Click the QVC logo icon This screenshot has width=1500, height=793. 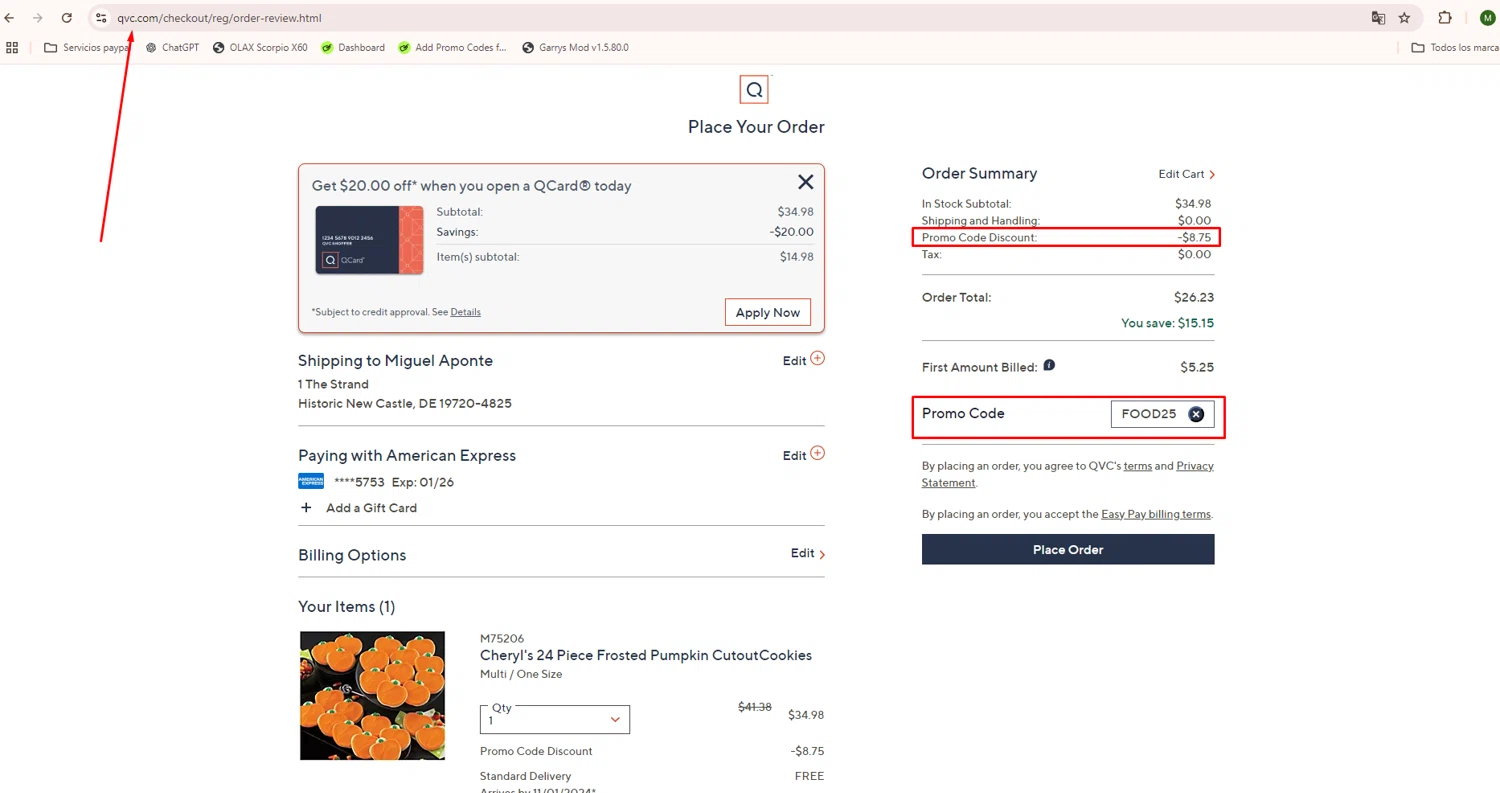click(x=754, y=90)
